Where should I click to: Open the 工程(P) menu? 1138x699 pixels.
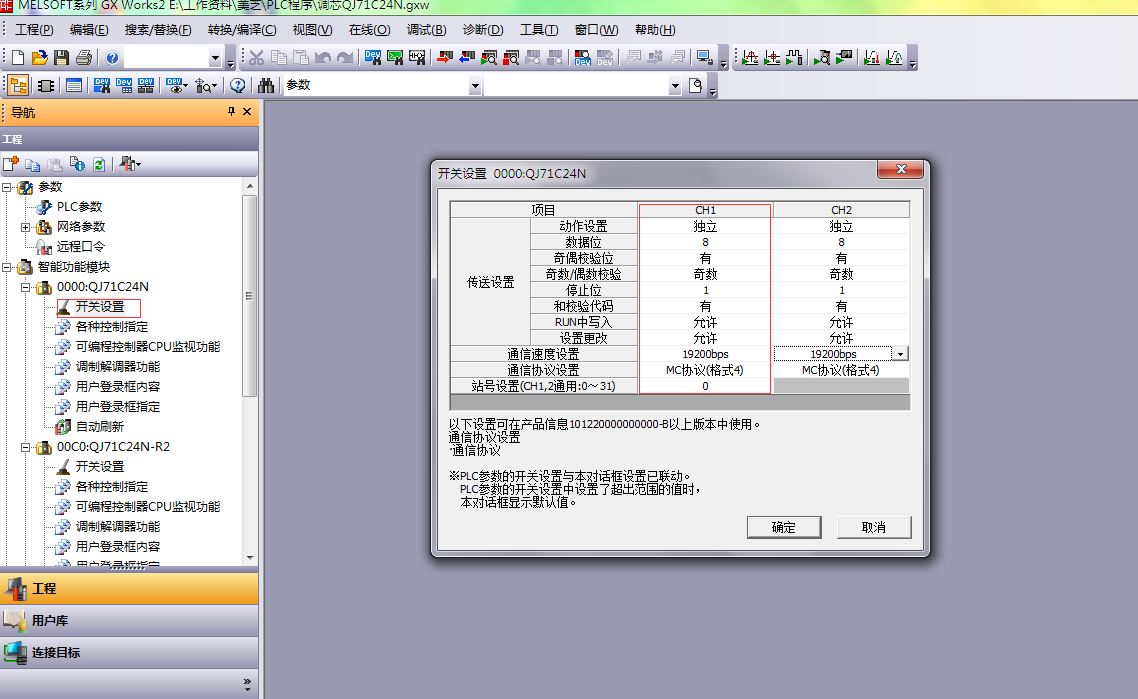[x=34, y=30]
